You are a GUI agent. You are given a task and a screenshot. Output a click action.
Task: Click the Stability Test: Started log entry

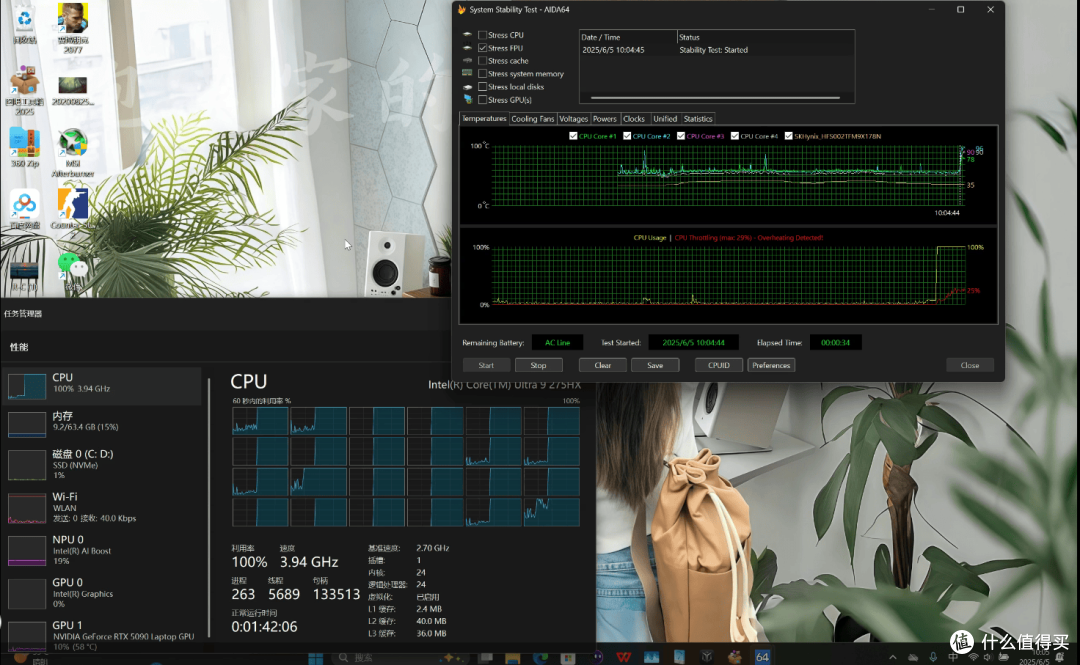pos(714,50)
